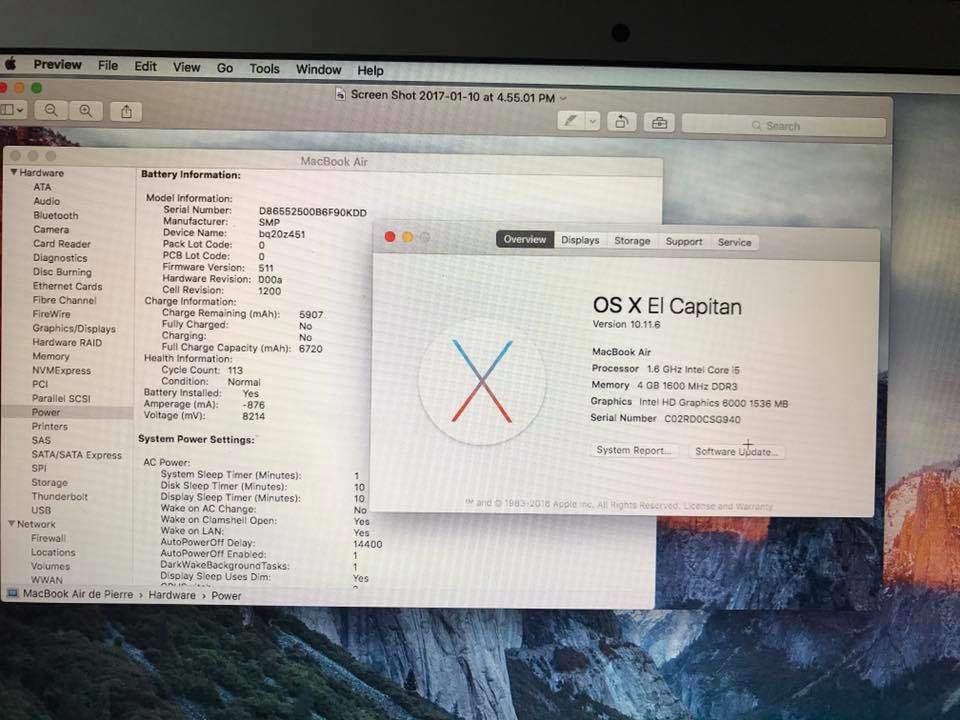Open the dropdown arrow beside the pen icon
Image resolution: width=960 pixels, height=720 pixels.
tap(592, 121)
